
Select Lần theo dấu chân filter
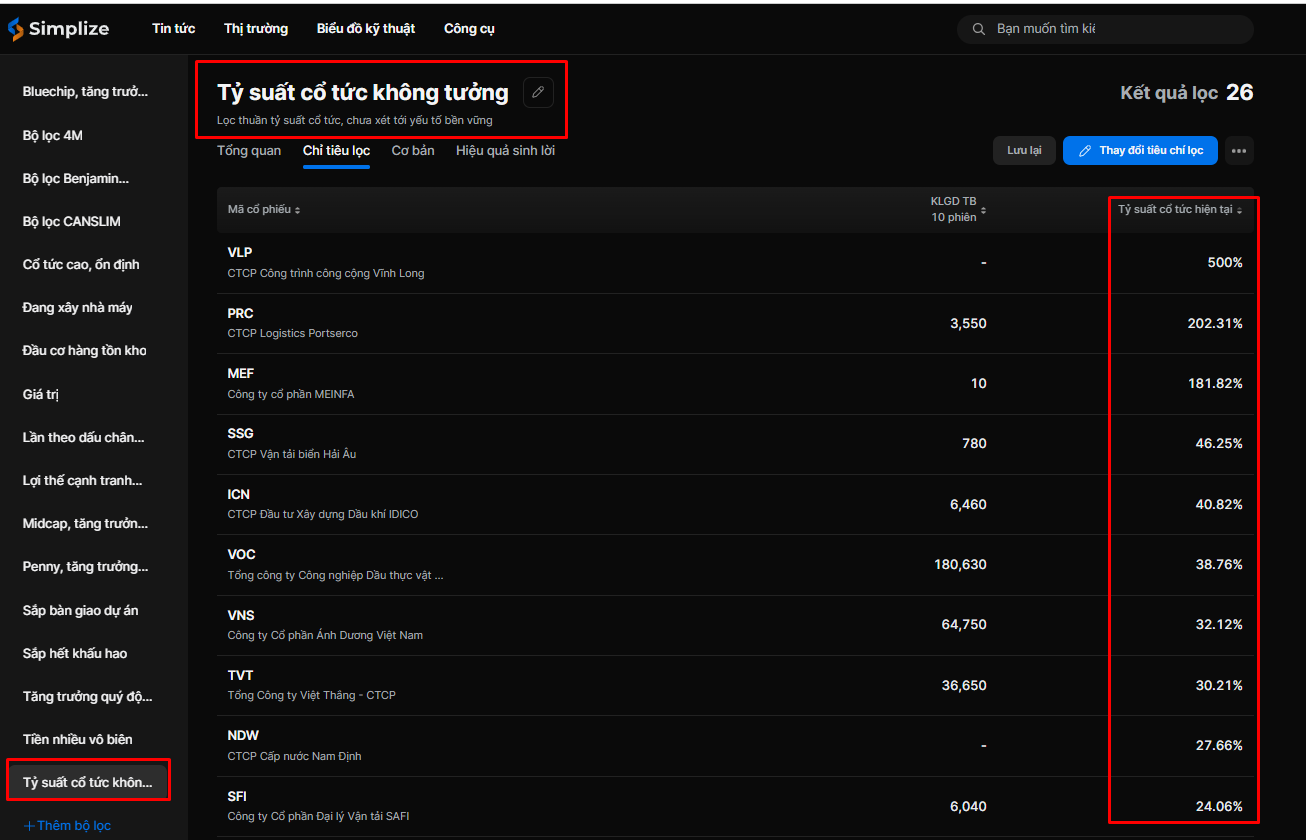[83, 437]
